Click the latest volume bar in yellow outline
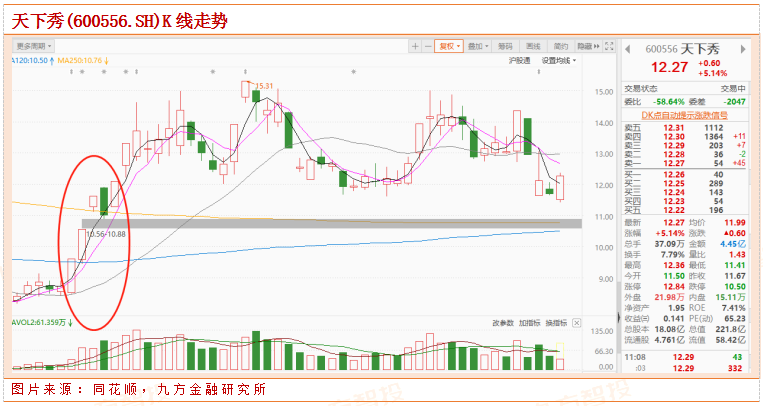The height and width of the screenshot is (406, 763). [x=560, y=356]
